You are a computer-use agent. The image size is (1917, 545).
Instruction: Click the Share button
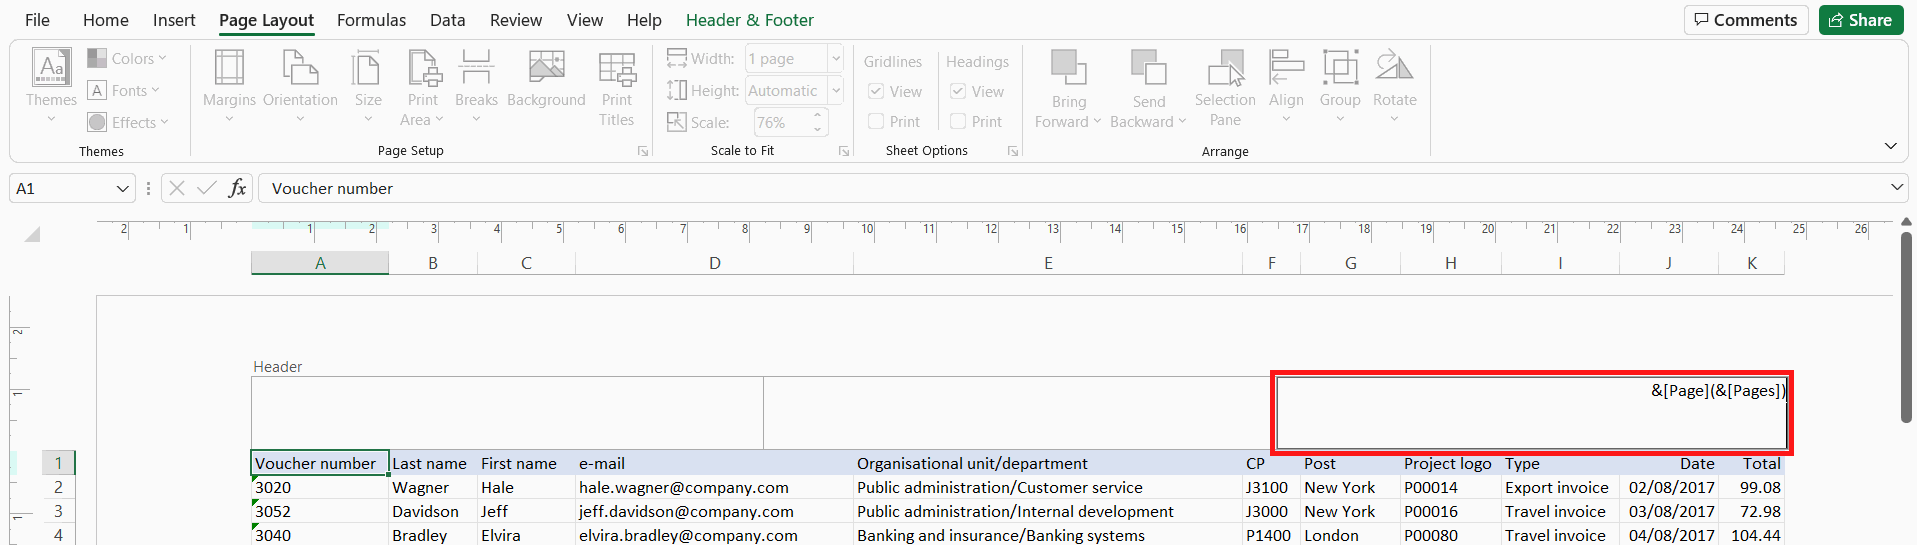click(1861, 20)
